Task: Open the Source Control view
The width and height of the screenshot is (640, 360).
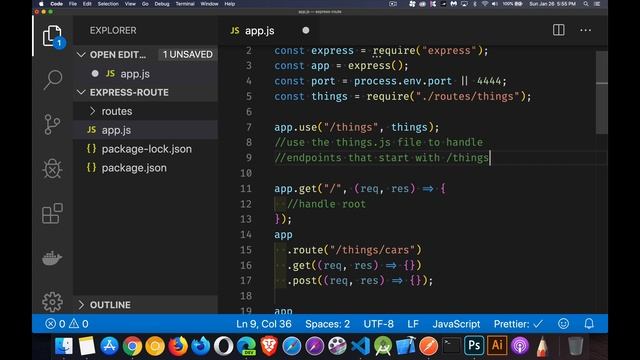Action: click(52, 124)
